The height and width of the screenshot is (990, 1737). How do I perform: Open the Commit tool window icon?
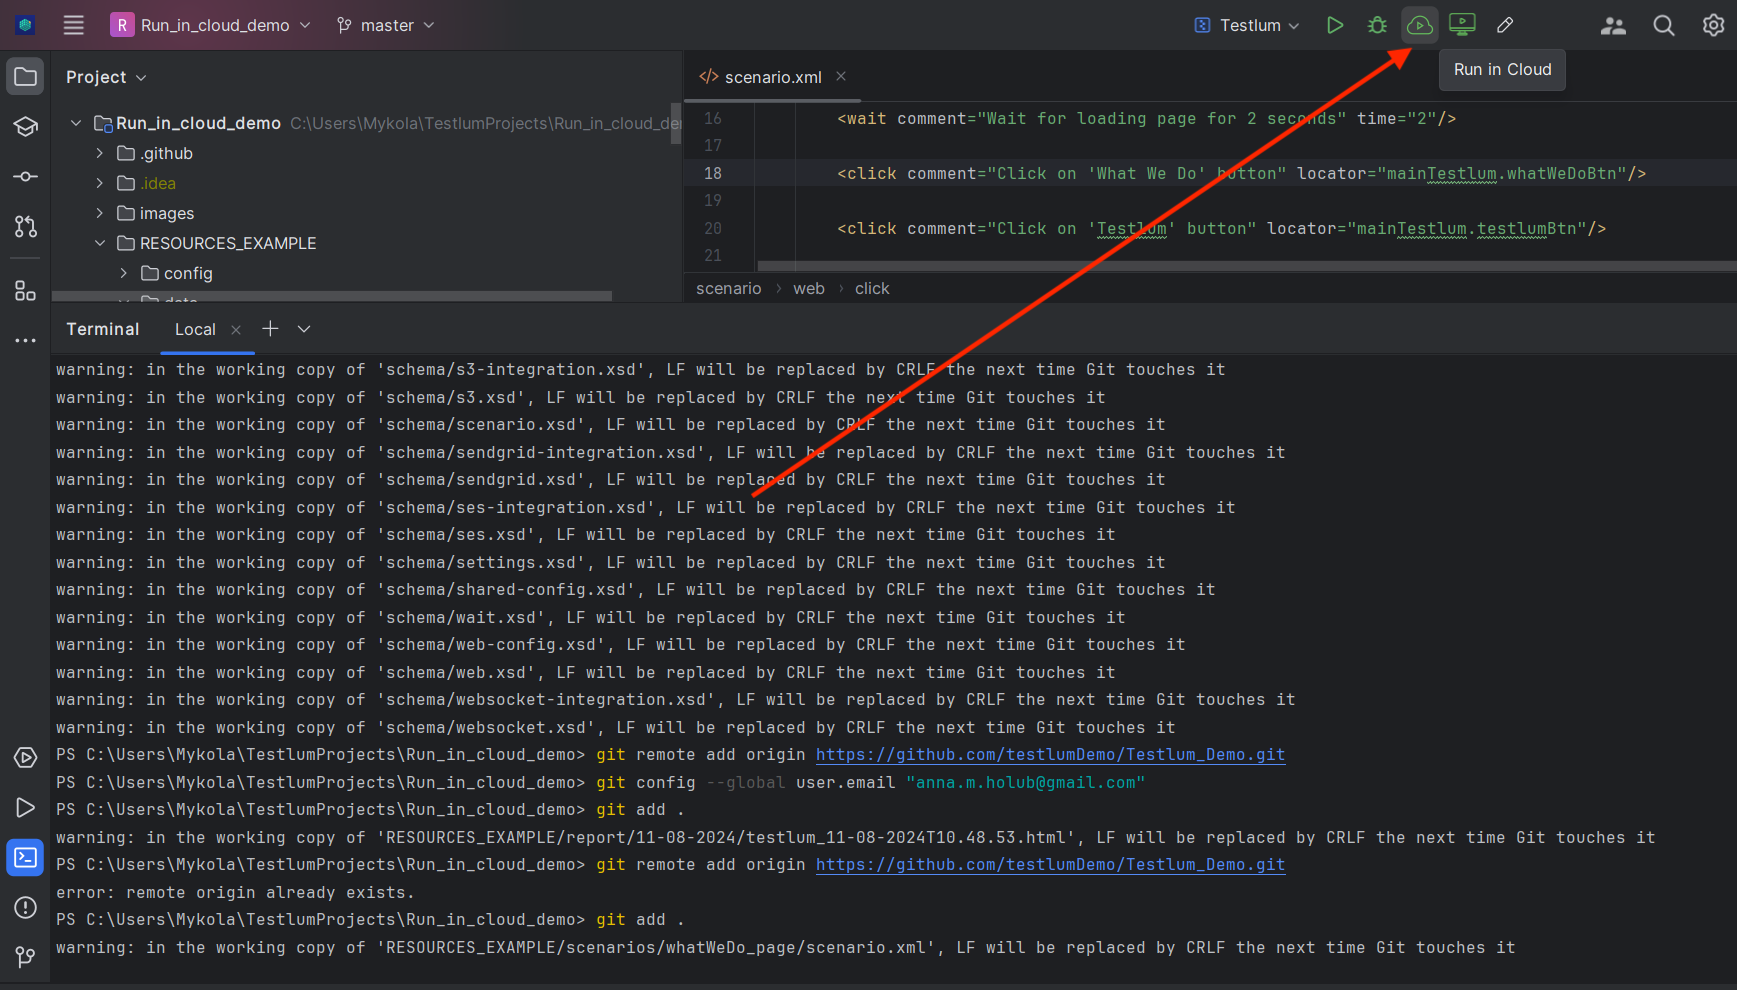tap(25, 177)
